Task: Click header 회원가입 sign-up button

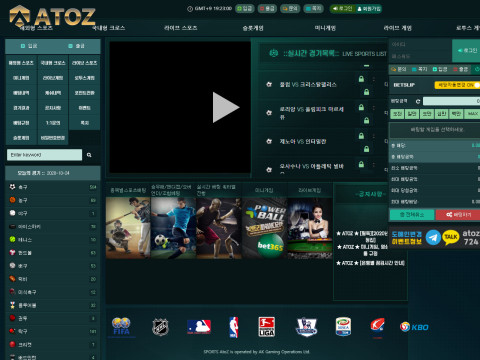Action: pos(369,9)
